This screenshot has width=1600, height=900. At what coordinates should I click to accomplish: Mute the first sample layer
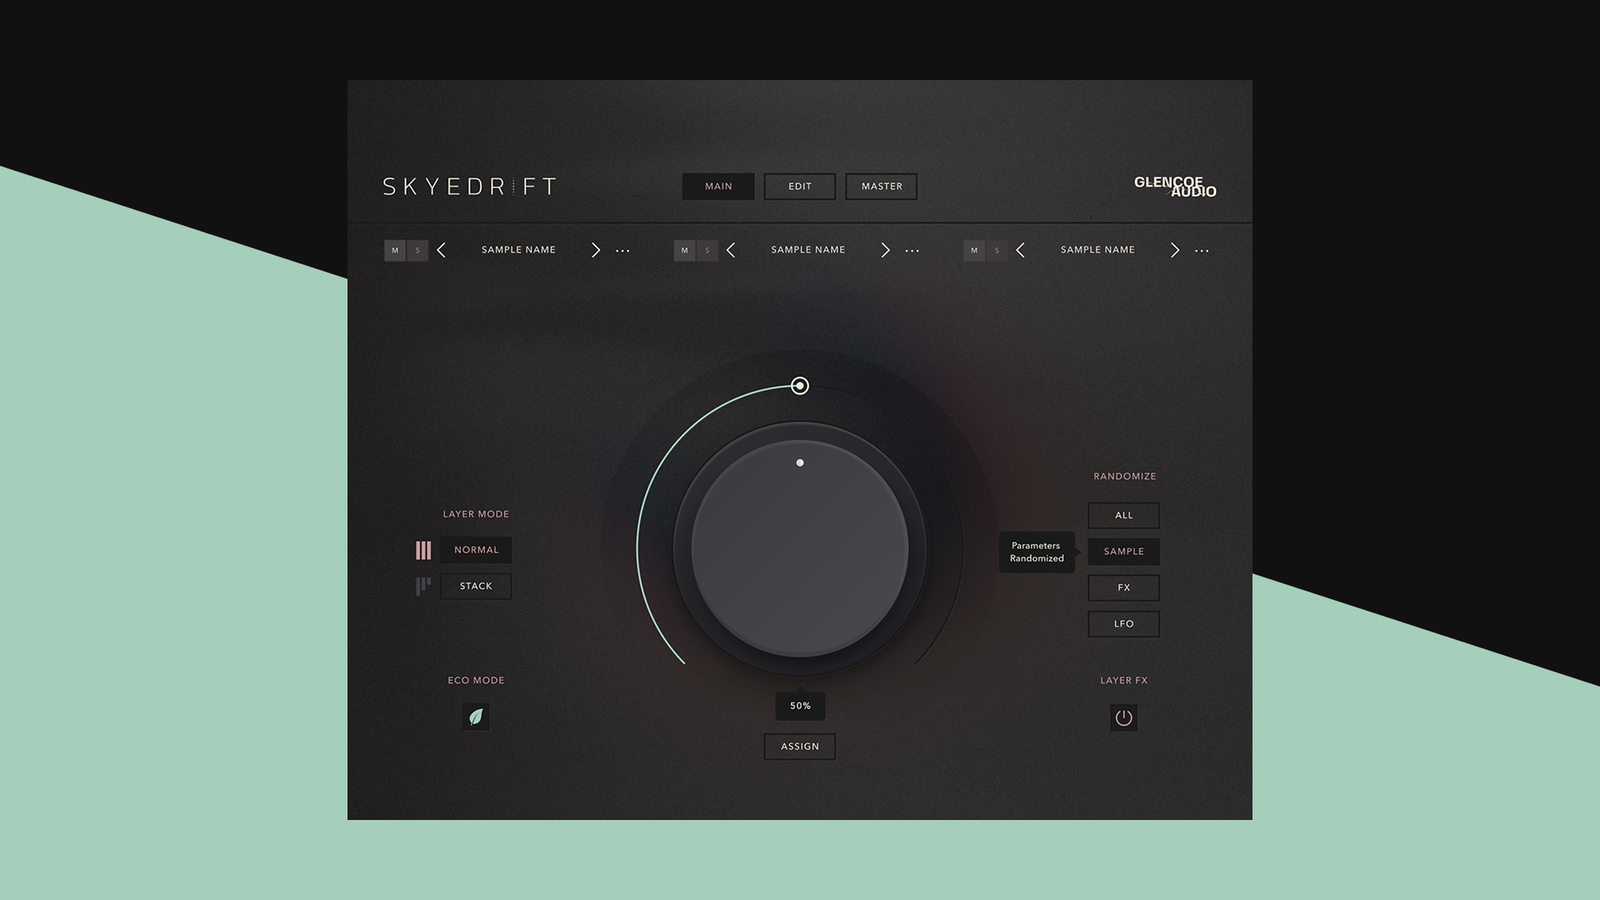tap(395, 250)
